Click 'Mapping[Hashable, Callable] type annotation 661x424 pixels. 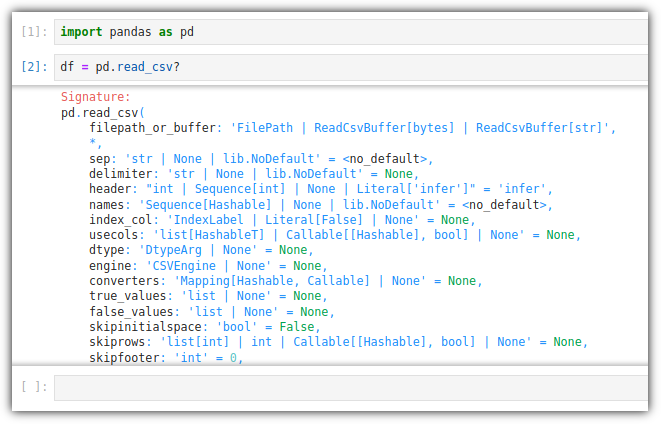click(272, 281)
